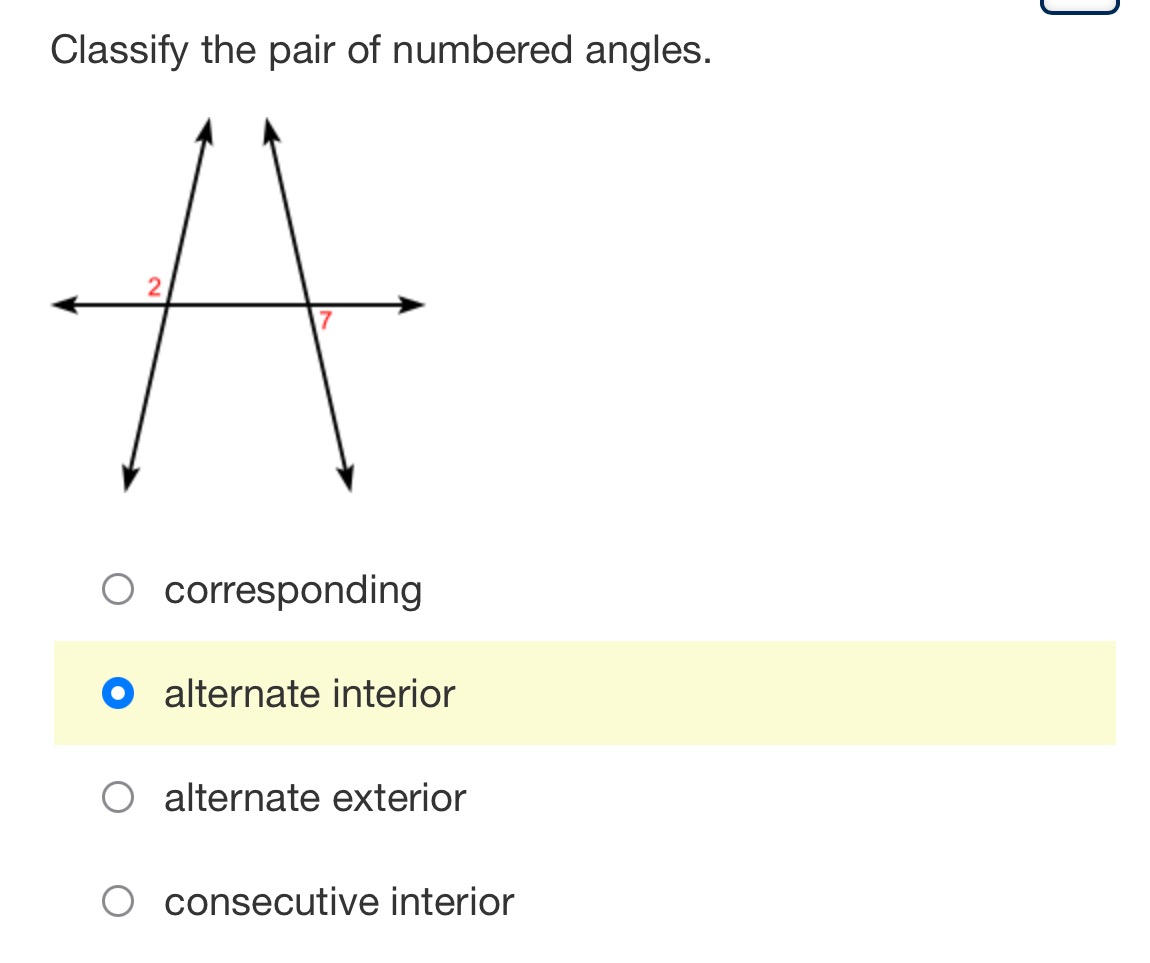
Task: Click the right arrowhead of the horizontal line
Action: (411, 304)
